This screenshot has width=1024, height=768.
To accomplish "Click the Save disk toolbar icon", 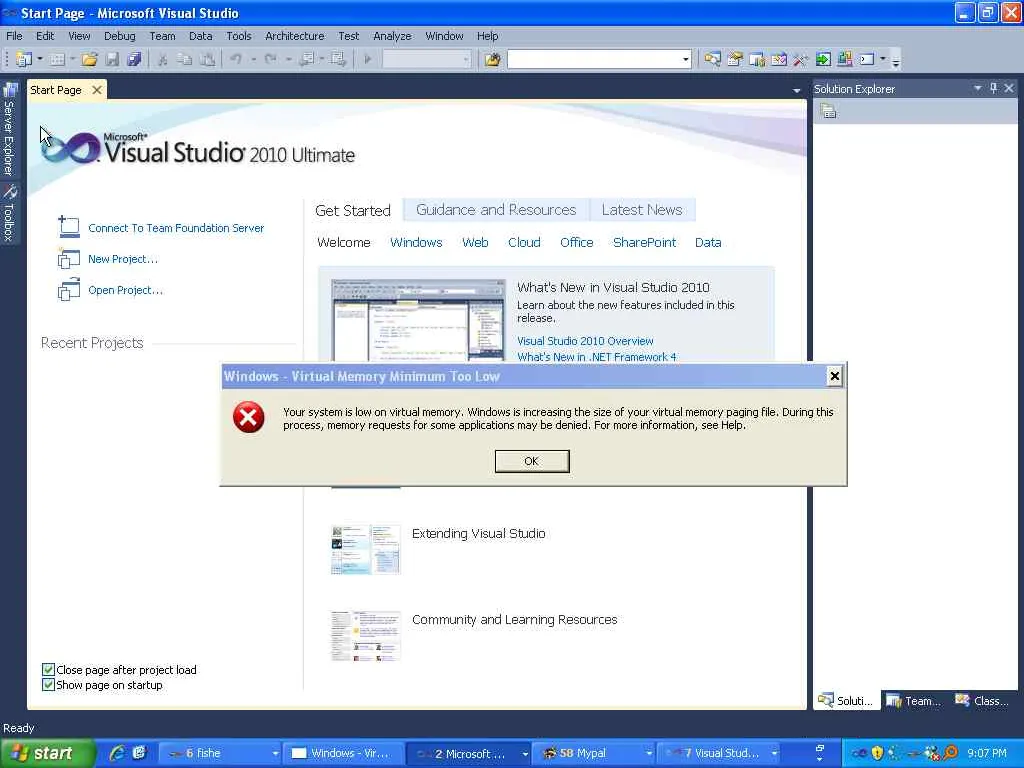I will click(x=112, y=59).
